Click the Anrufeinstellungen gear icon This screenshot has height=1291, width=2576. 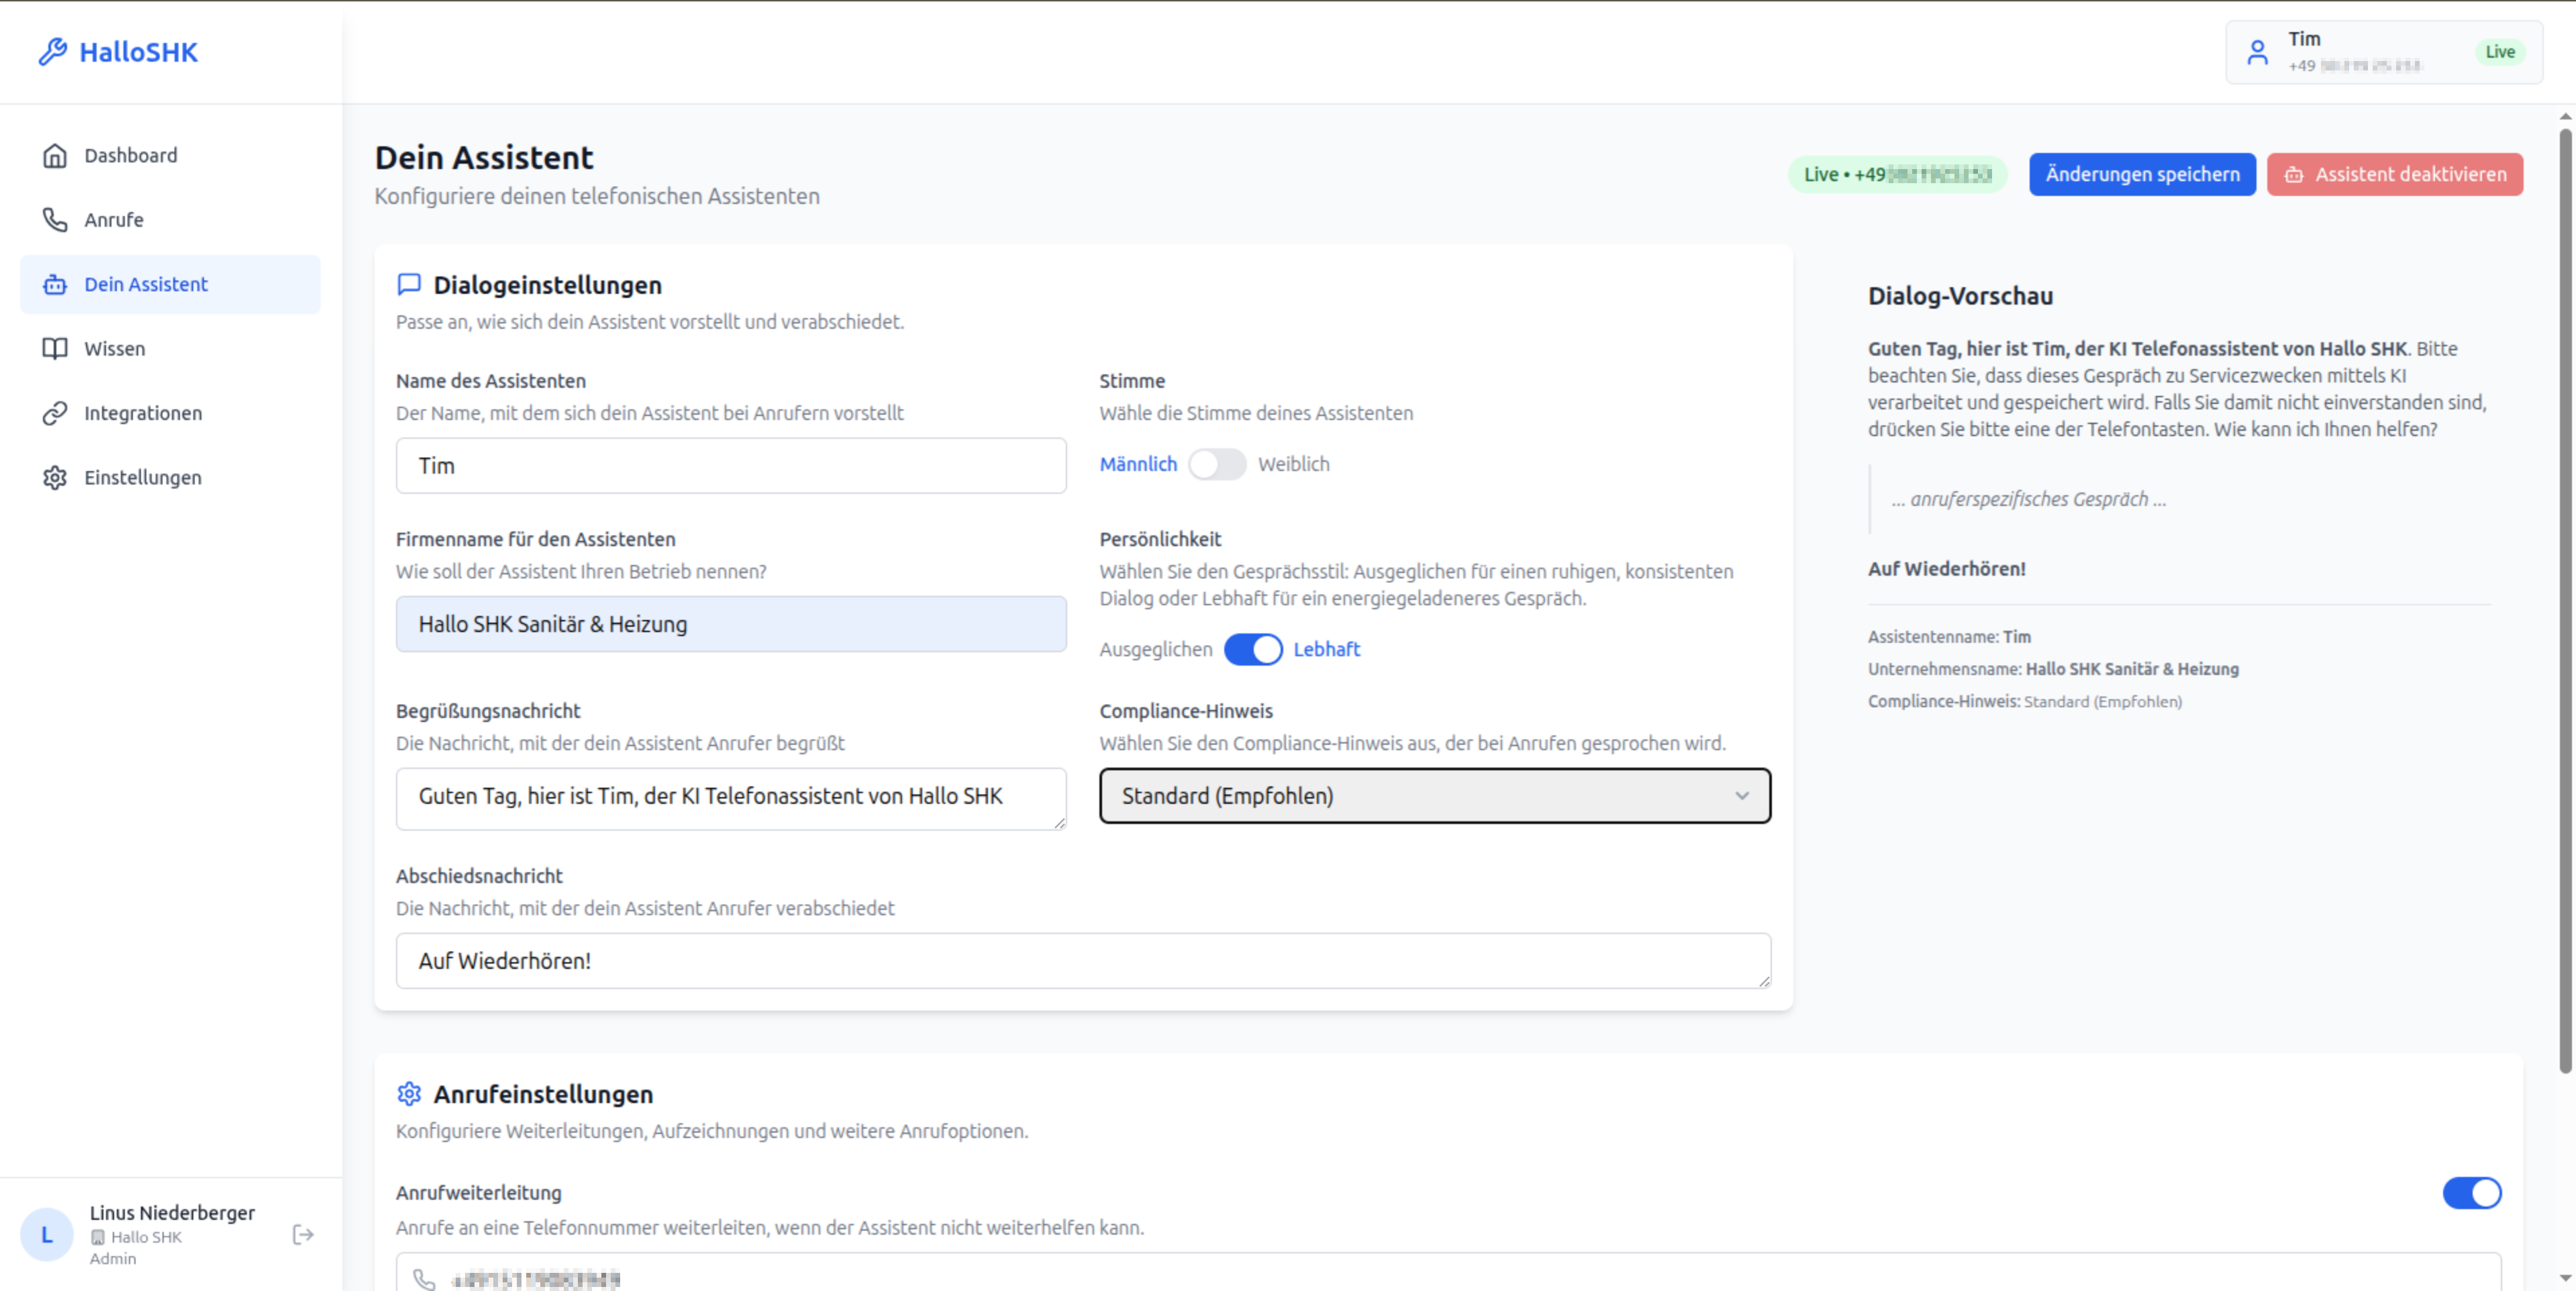(x=409, y=1093)
